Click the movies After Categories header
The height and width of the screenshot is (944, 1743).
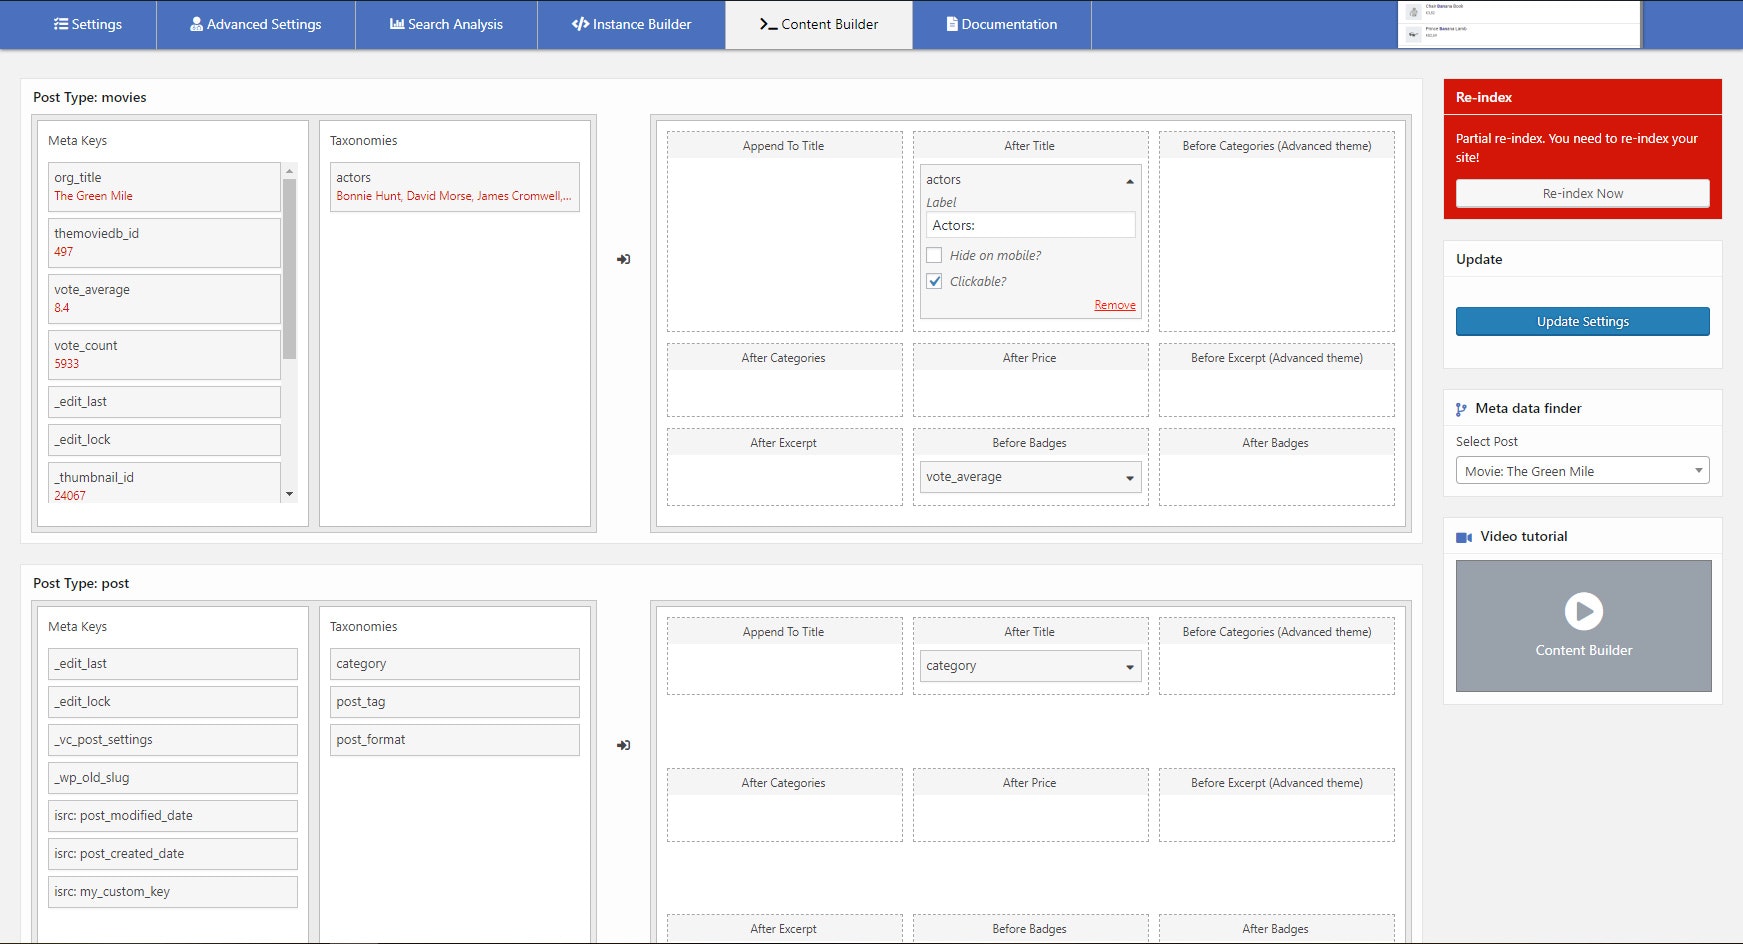784,358
